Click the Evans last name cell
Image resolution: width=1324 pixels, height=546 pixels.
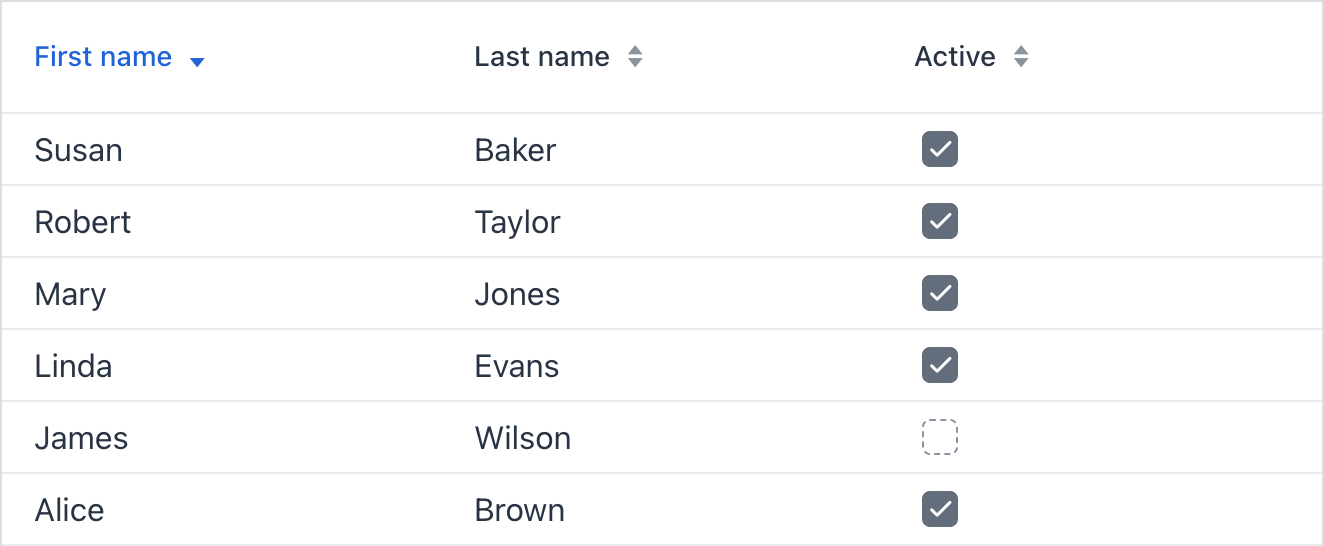click(x=517, y=366)
